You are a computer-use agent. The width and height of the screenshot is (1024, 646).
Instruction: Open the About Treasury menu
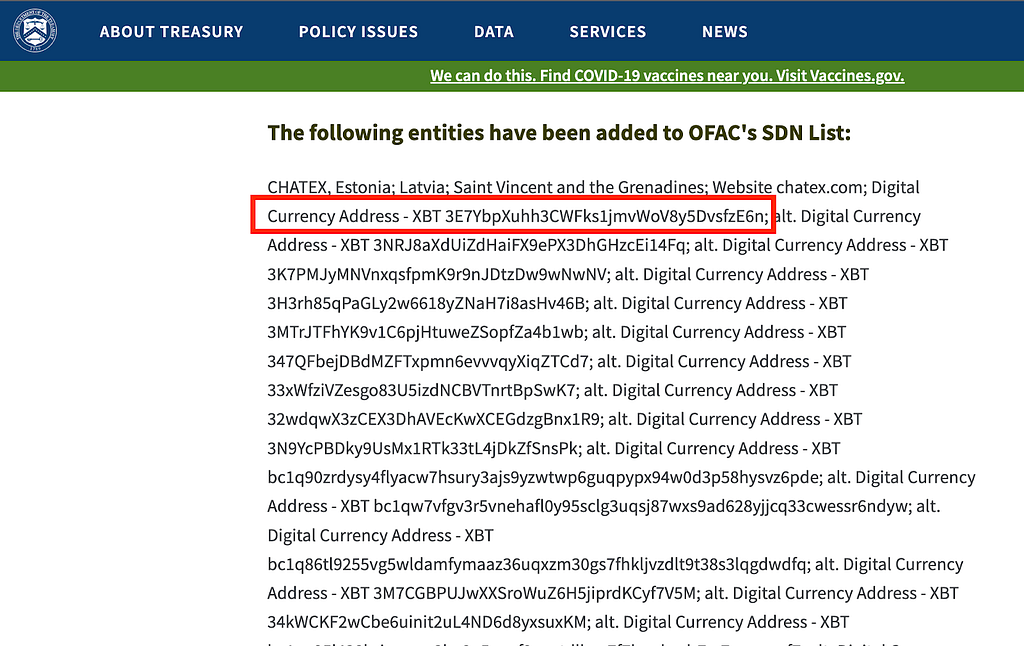click(171, 32)
